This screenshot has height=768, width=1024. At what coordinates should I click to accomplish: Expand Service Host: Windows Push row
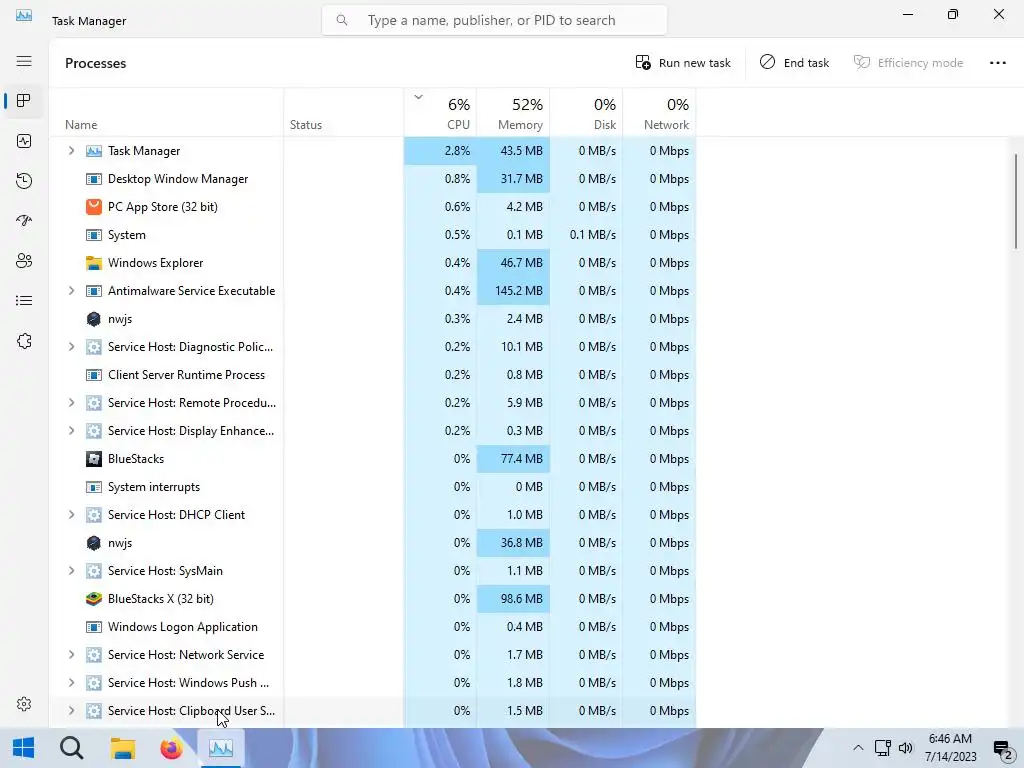coord(72,683)
